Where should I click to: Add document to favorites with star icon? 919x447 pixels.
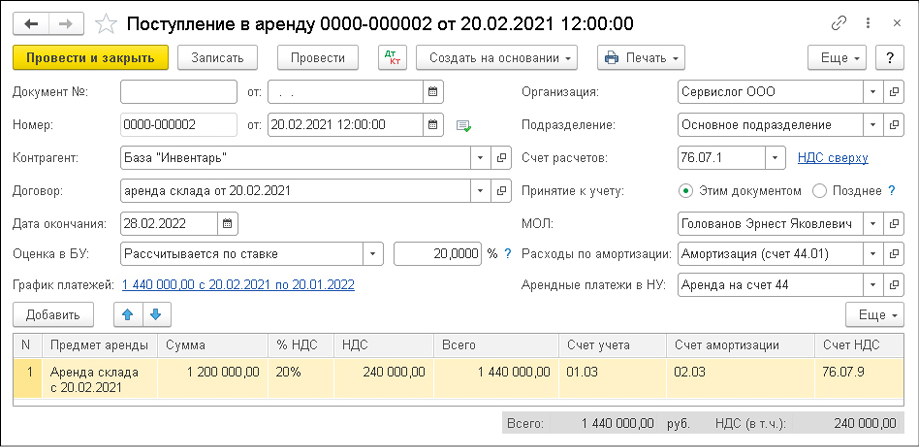[x=105, y=23]
